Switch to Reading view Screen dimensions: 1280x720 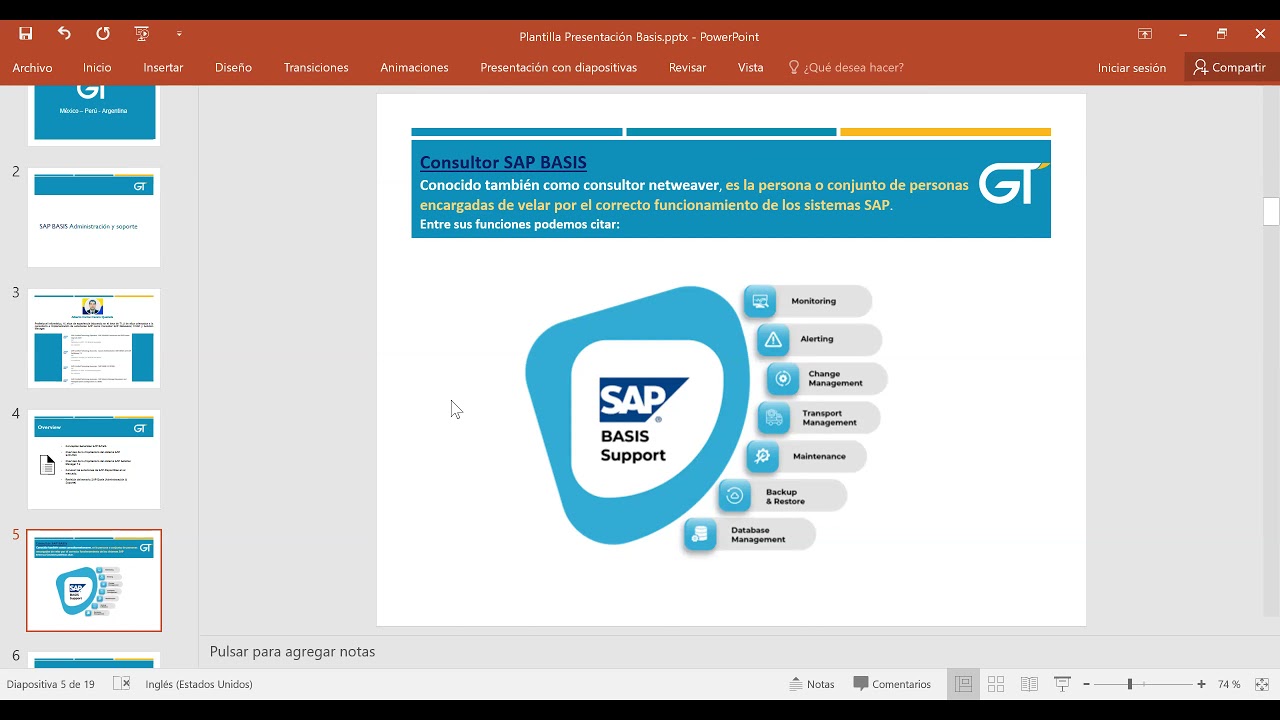click(1029, 684)
